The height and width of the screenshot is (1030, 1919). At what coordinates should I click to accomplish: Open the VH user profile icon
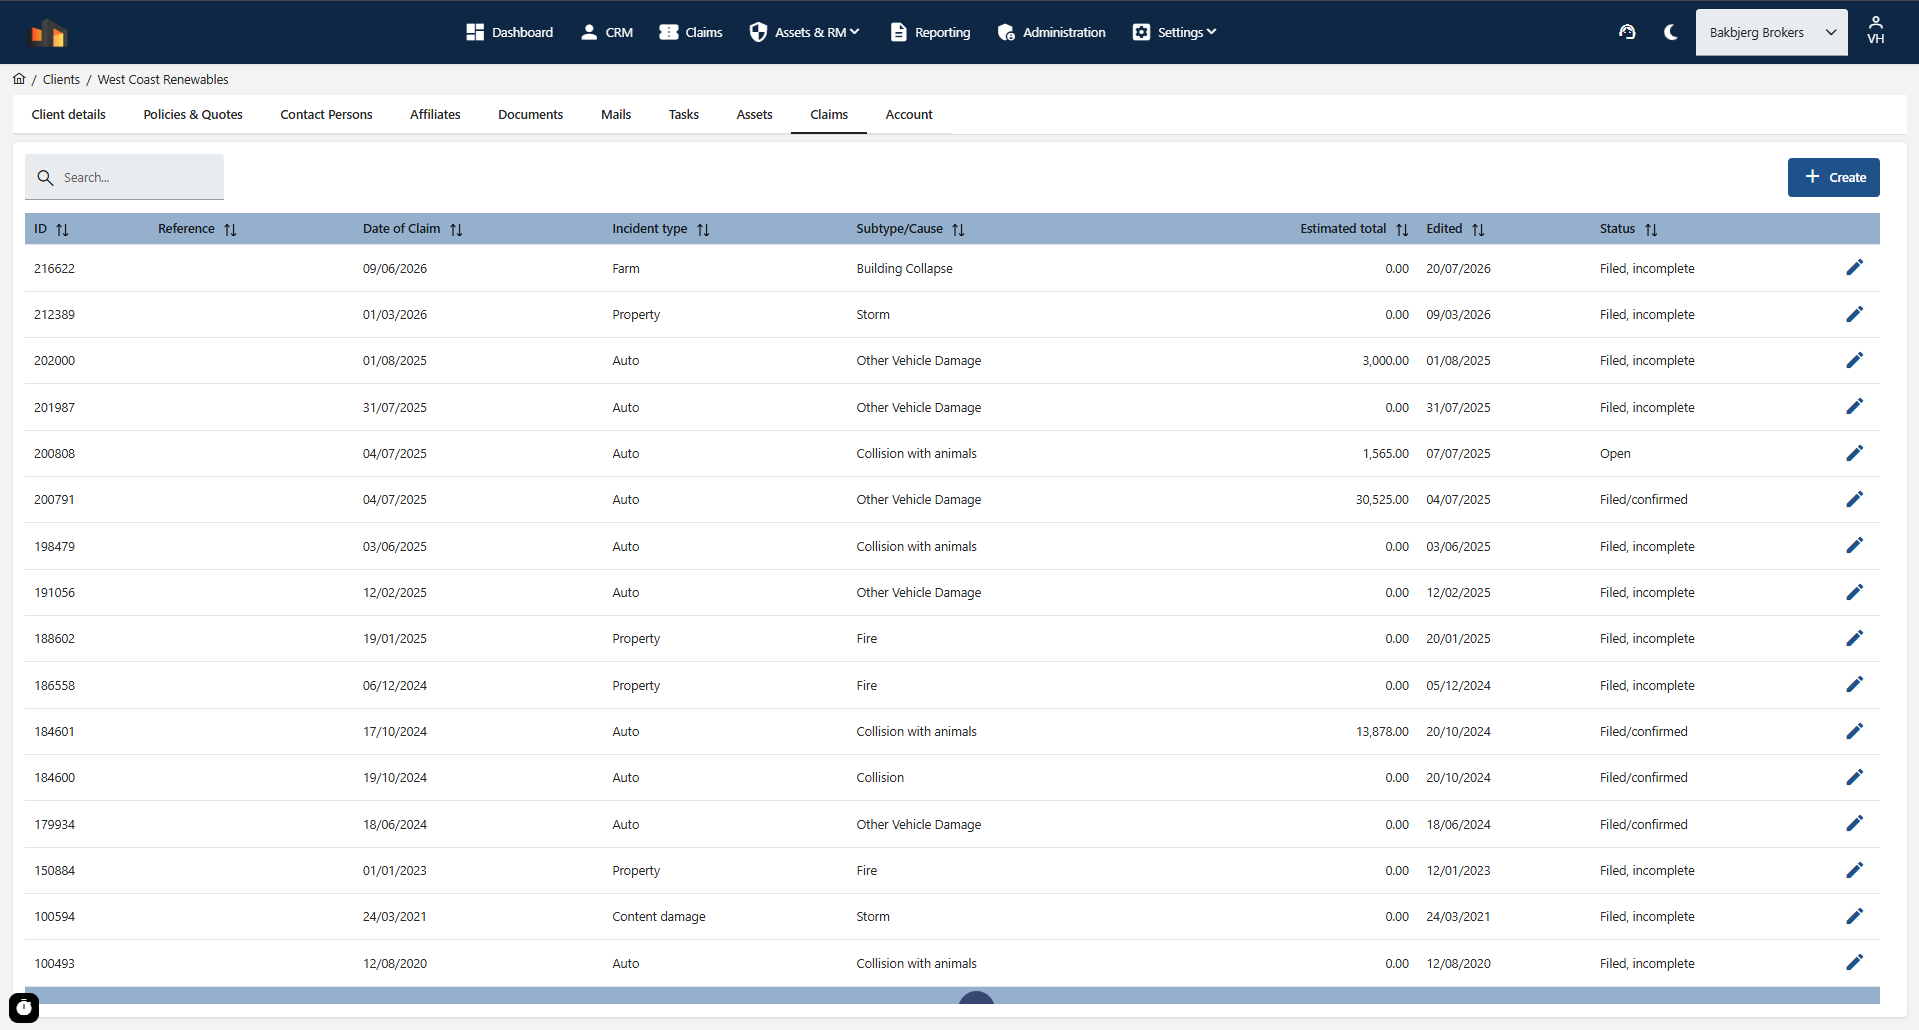(x=1875, y=31)
